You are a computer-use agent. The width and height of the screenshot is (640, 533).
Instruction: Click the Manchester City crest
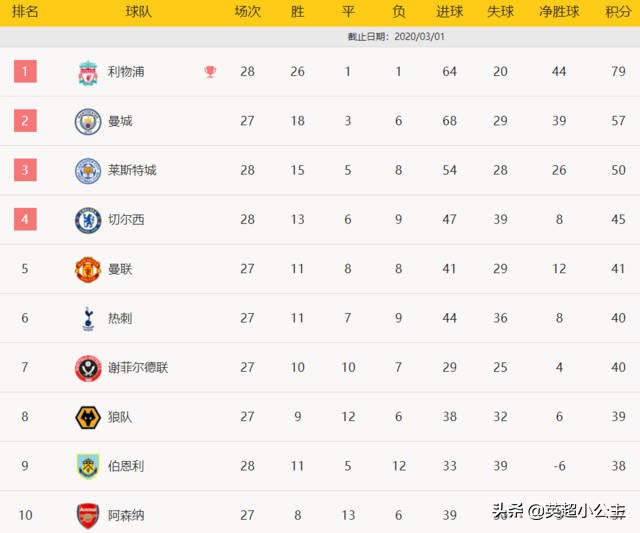pos(88,121)
